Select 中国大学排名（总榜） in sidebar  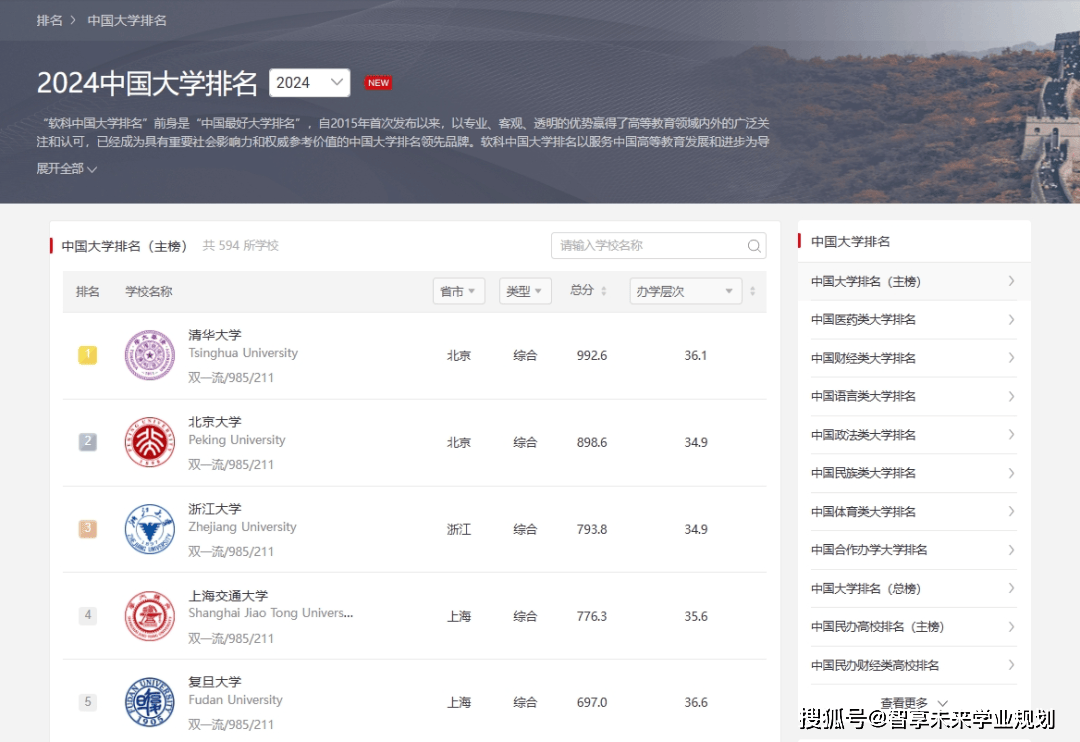click(913, 588)
